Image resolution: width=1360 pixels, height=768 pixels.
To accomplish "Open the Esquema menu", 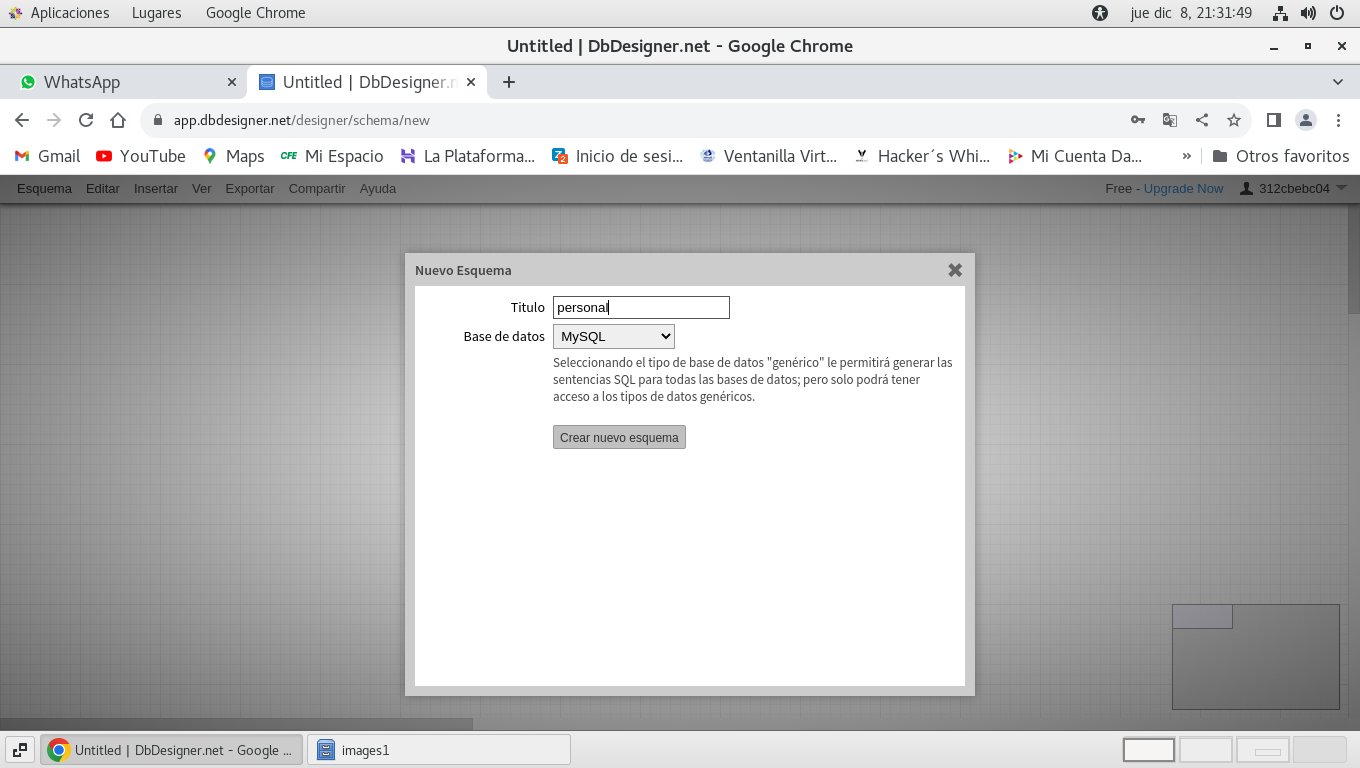I will click(44, 188).
